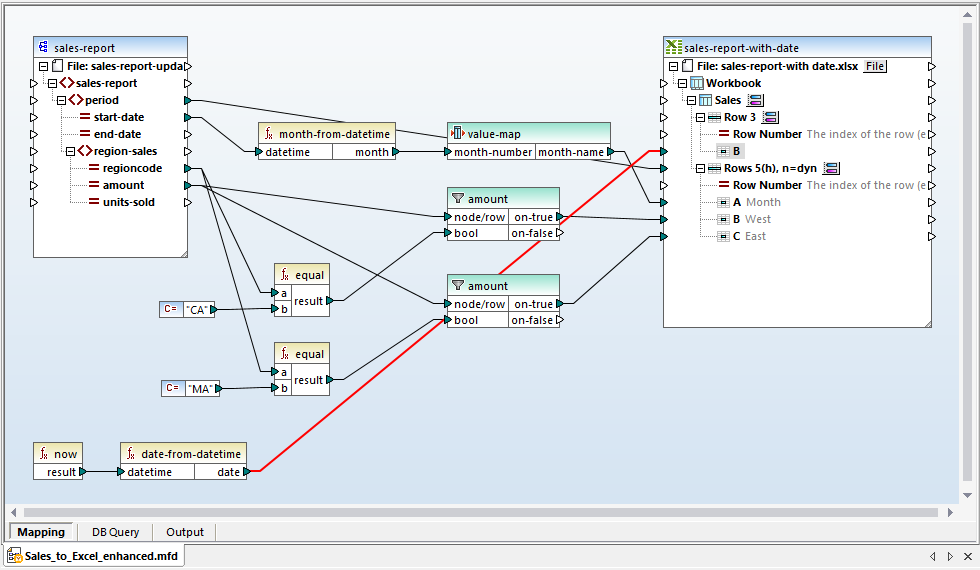Collapse the period node in sales-report
980x570 pixels.
click(61, 100)
